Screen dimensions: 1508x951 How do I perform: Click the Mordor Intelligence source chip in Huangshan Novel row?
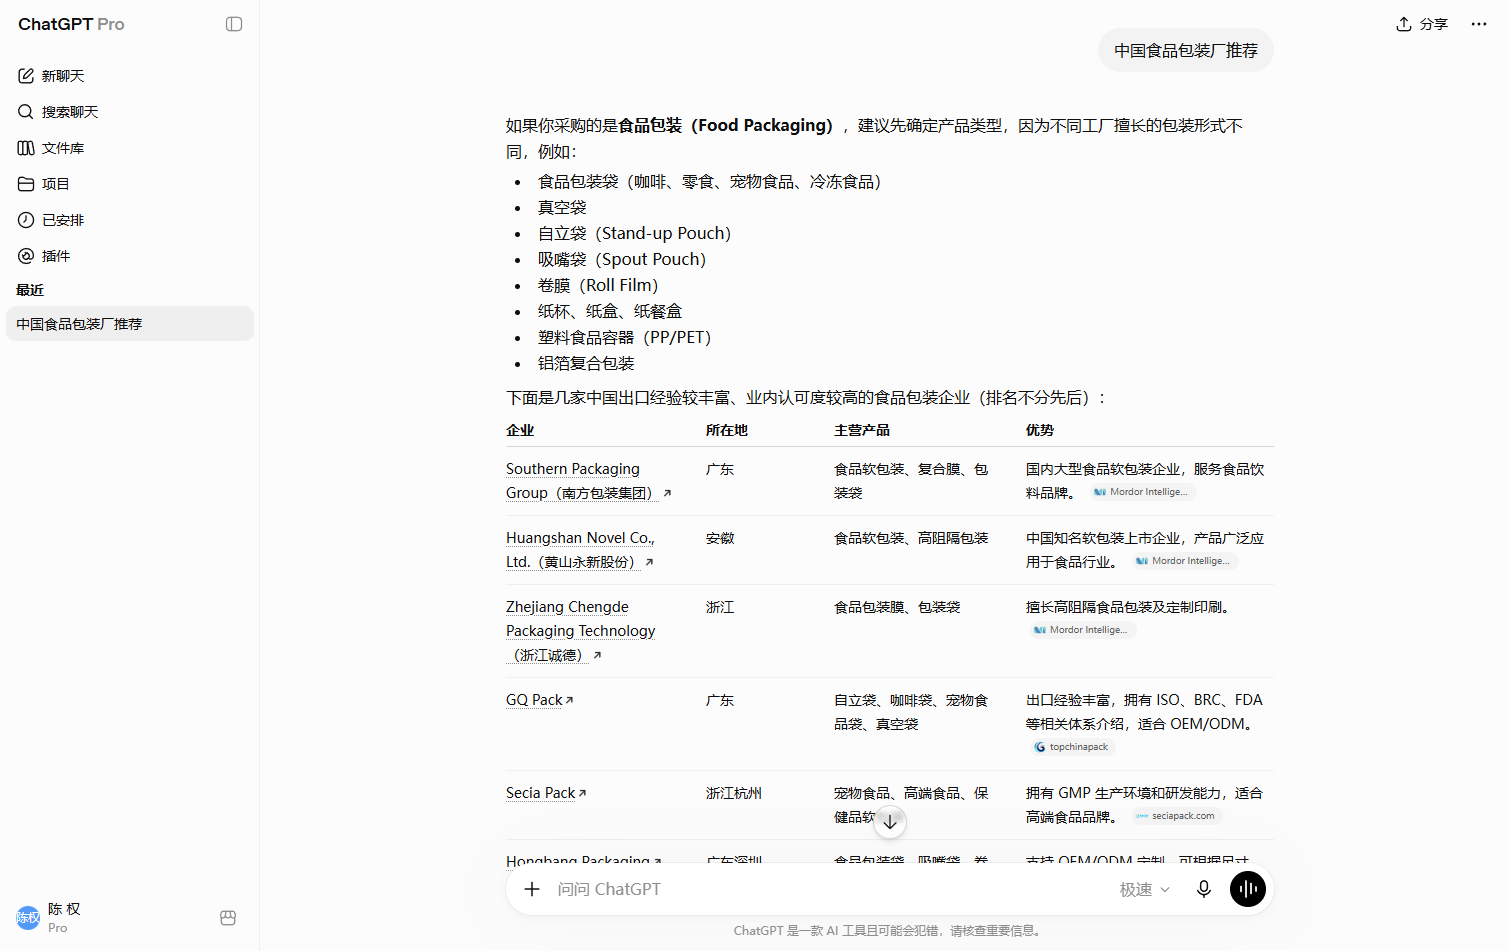[x=1183, y=561]
